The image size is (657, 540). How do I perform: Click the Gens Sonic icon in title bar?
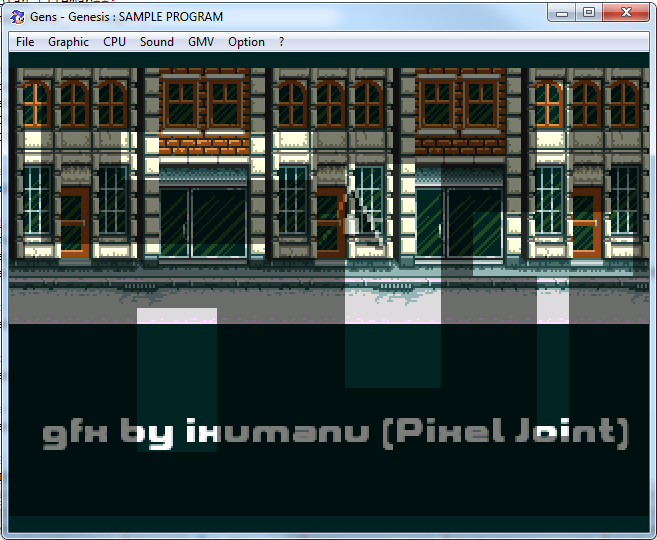pos(17,17)
